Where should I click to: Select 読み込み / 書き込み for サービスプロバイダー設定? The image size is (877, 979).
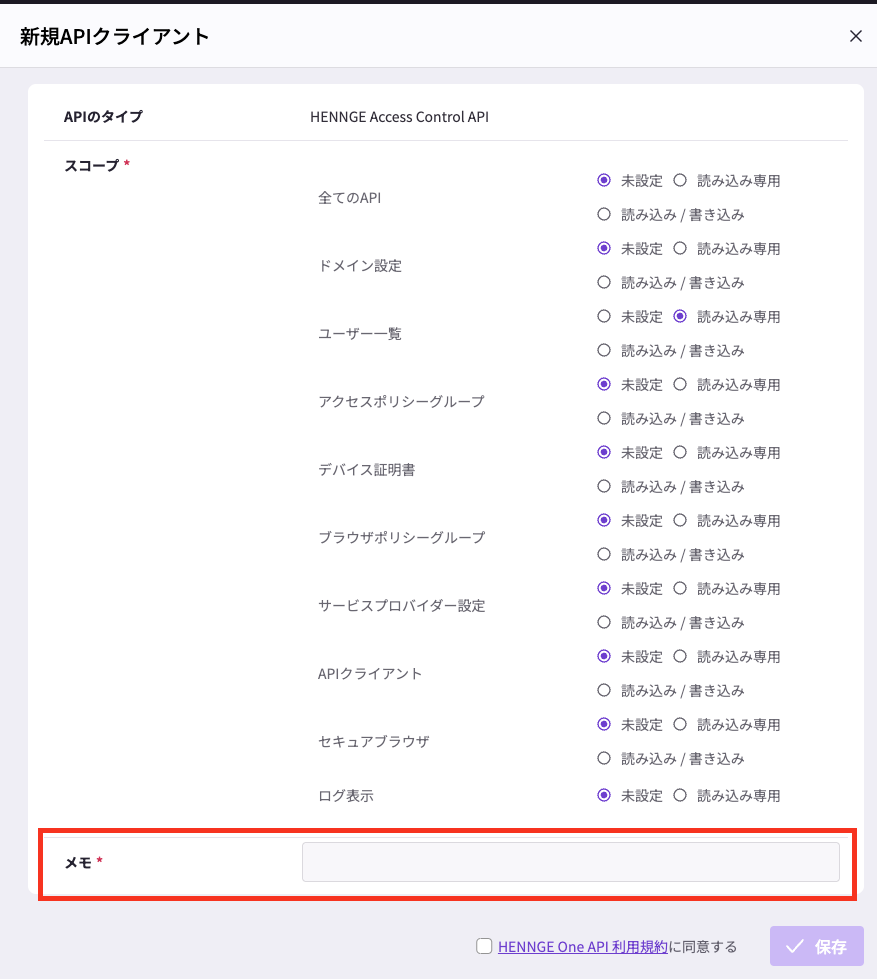[603, 622]
